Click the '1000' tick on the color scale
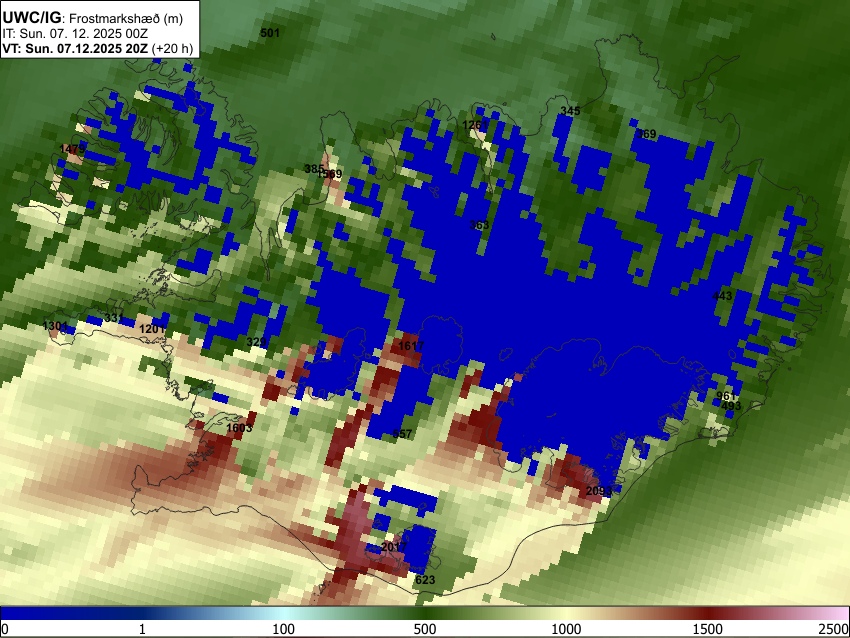 click(x=566, y=629)
